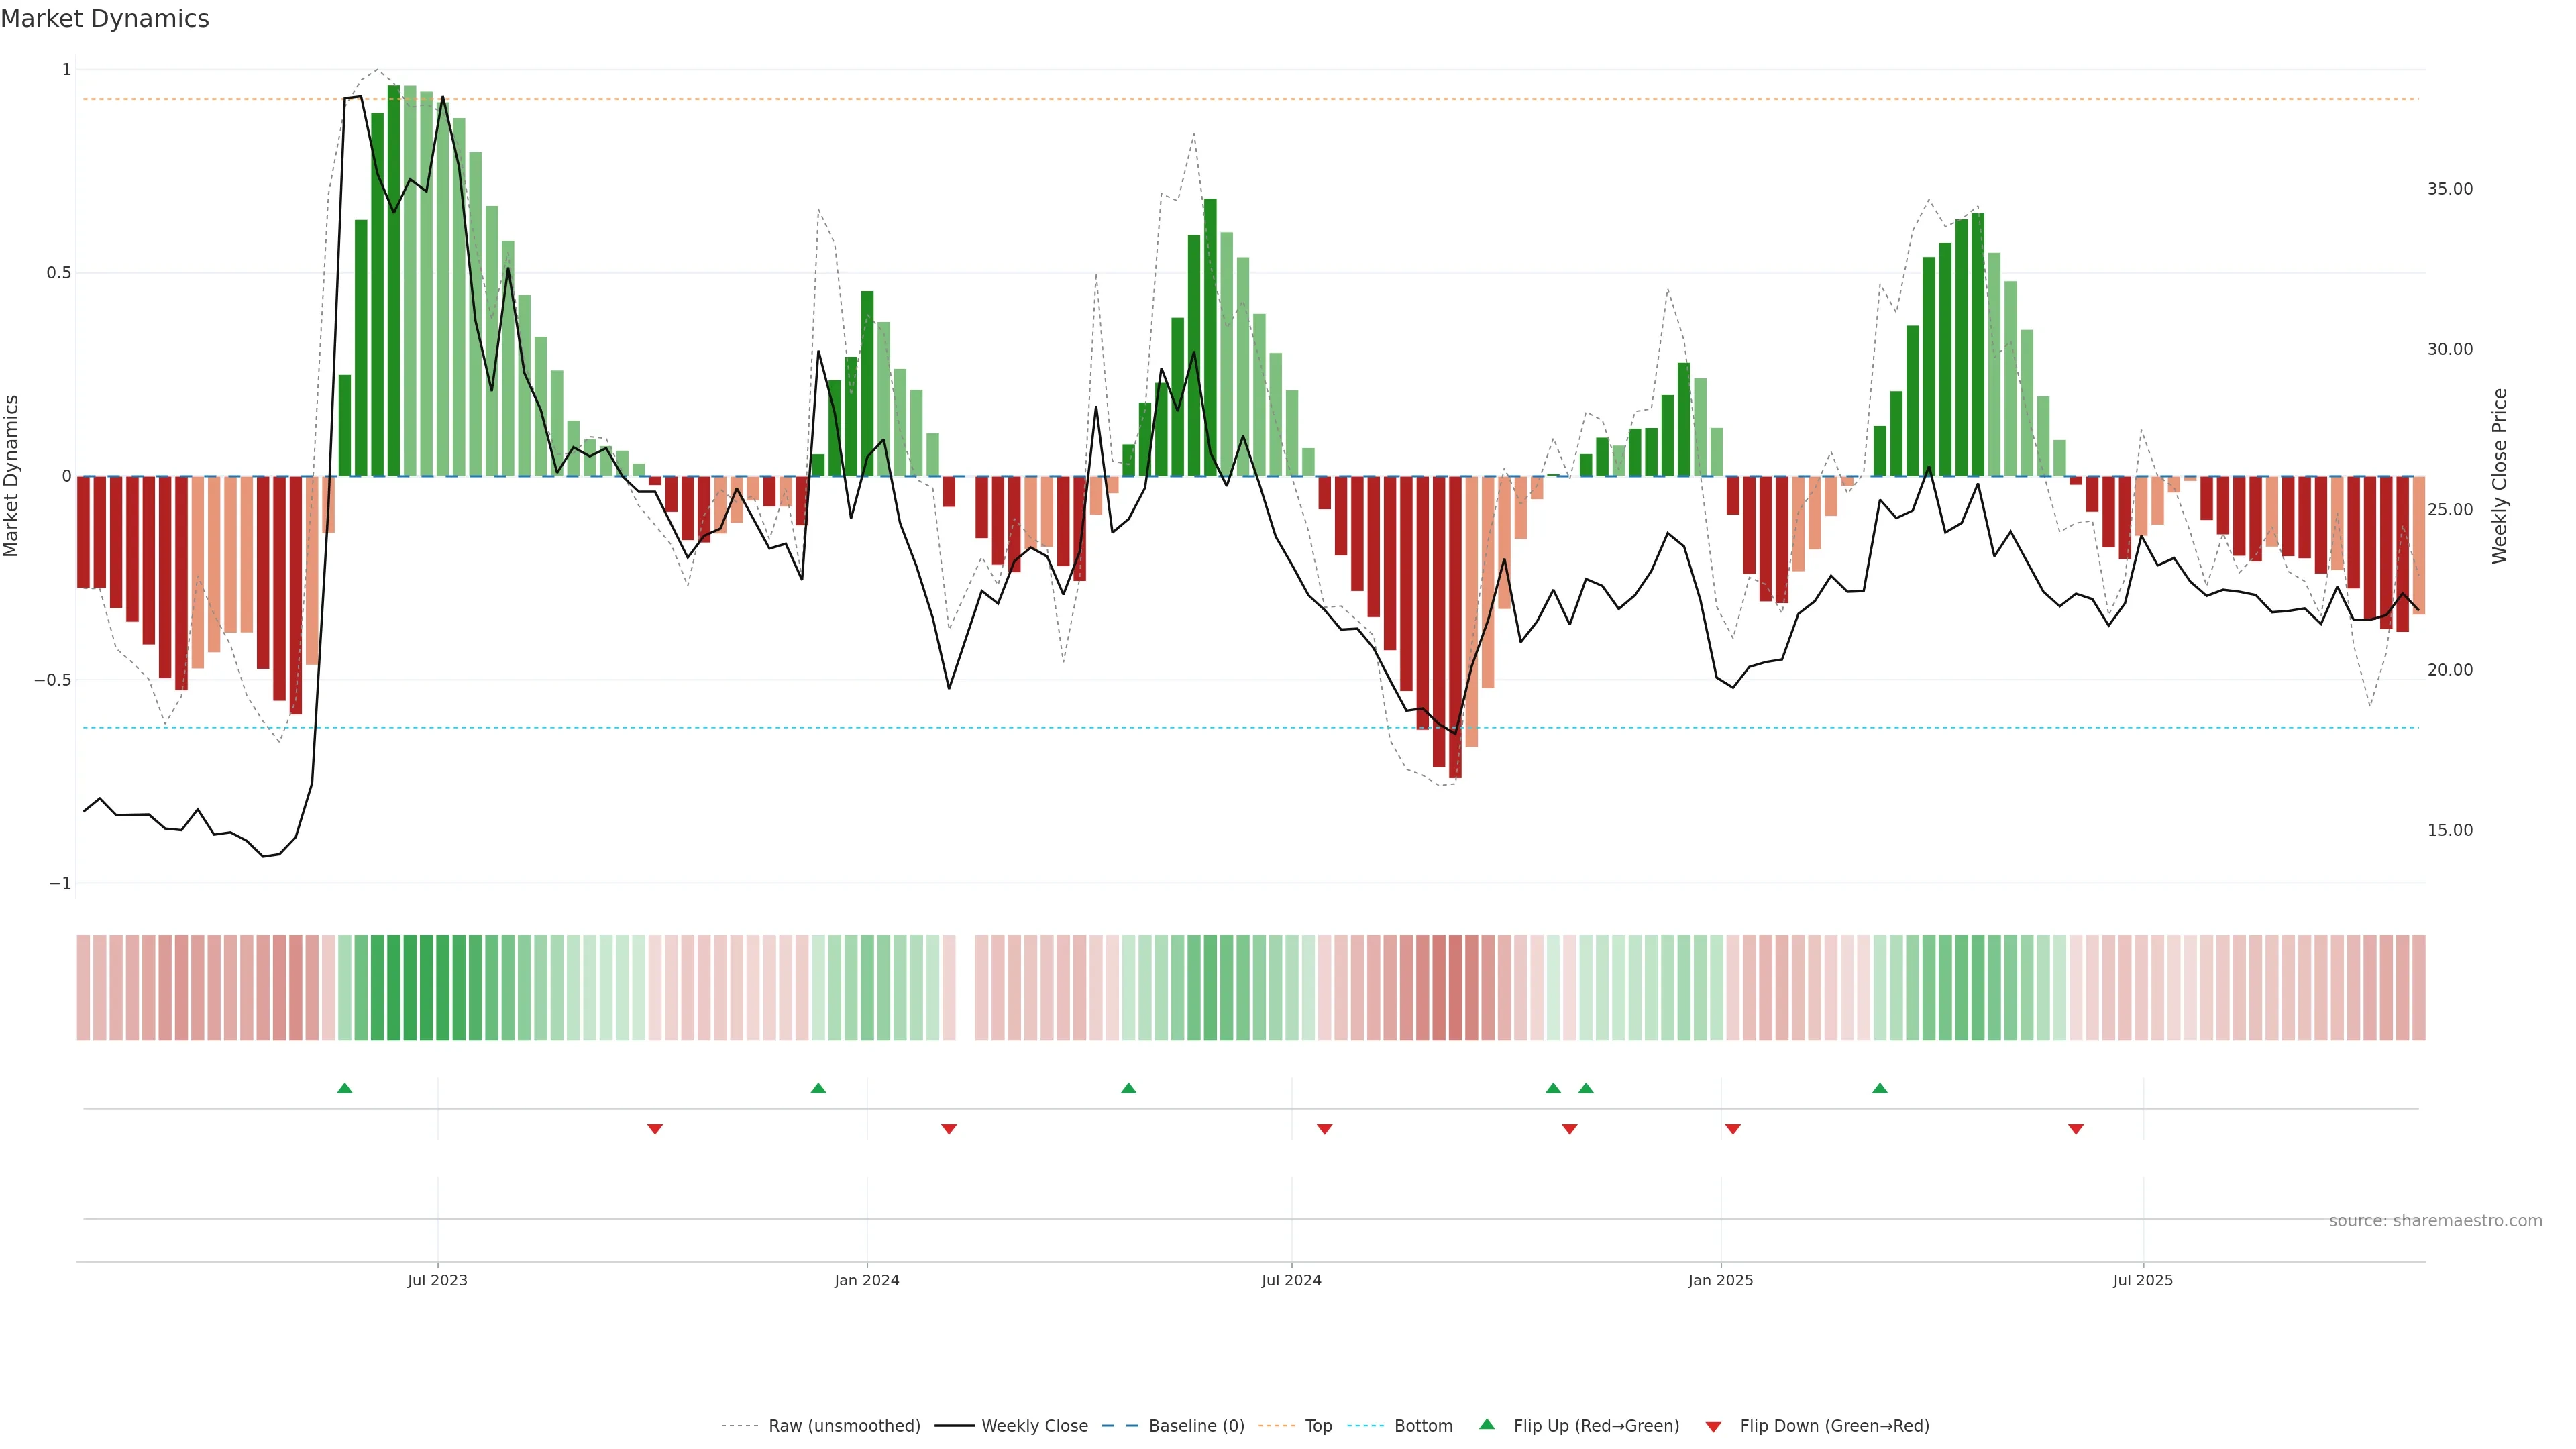Click the red Flip Down marker just after Jul 2024

click(x=1325, y=1129)
